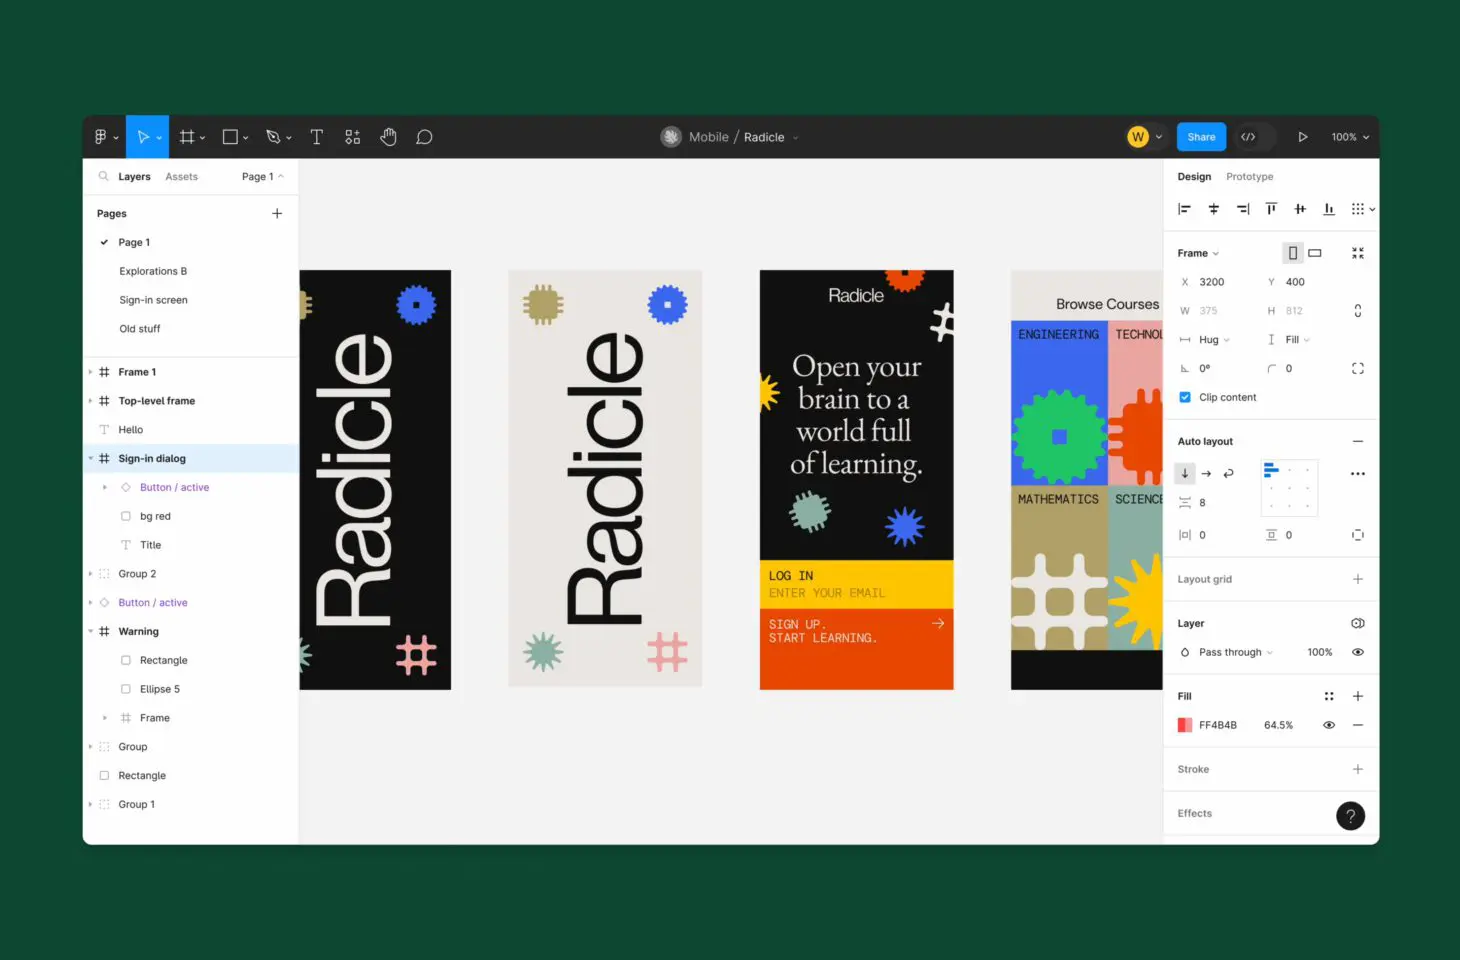This screenshot has height=960, width=1460.
Task: Toggle the Clip content checkbox
Action: (x=1185, y=398)
